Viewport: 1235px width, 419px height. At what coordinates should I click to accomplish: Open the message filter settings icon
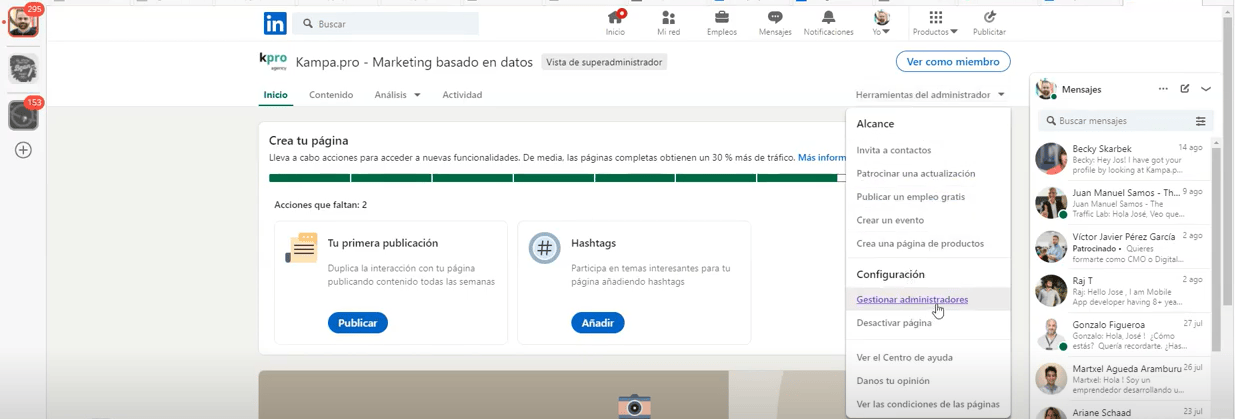pyautogui.click(x=1201, y=121)
